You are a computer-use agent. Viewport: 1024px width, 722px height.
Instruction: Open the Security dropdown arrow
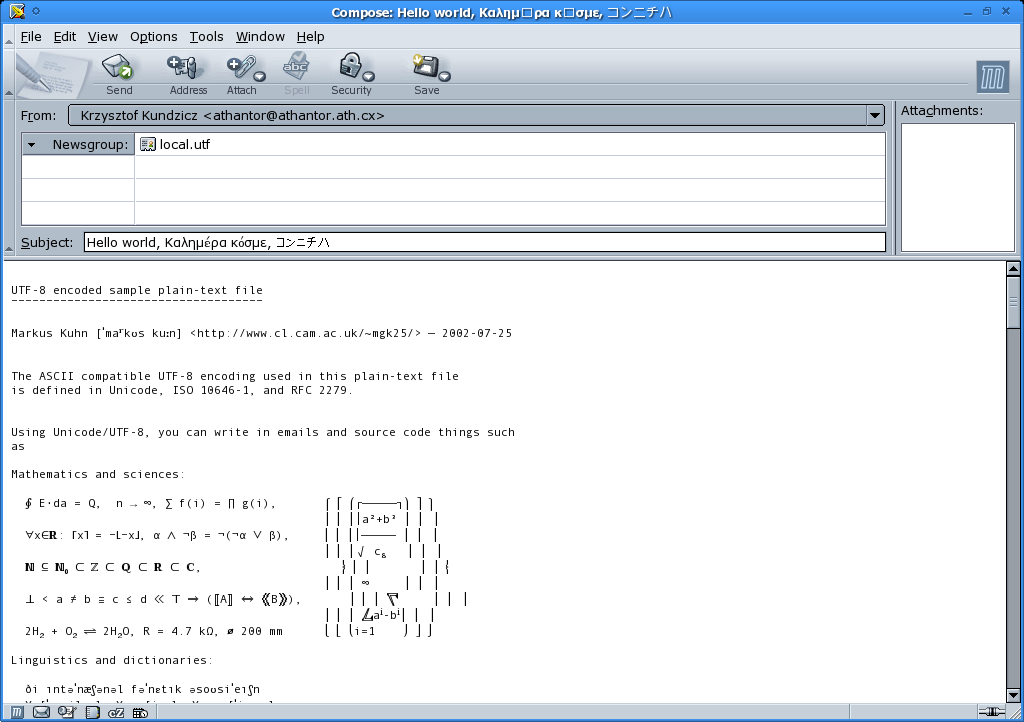[368, 76]
